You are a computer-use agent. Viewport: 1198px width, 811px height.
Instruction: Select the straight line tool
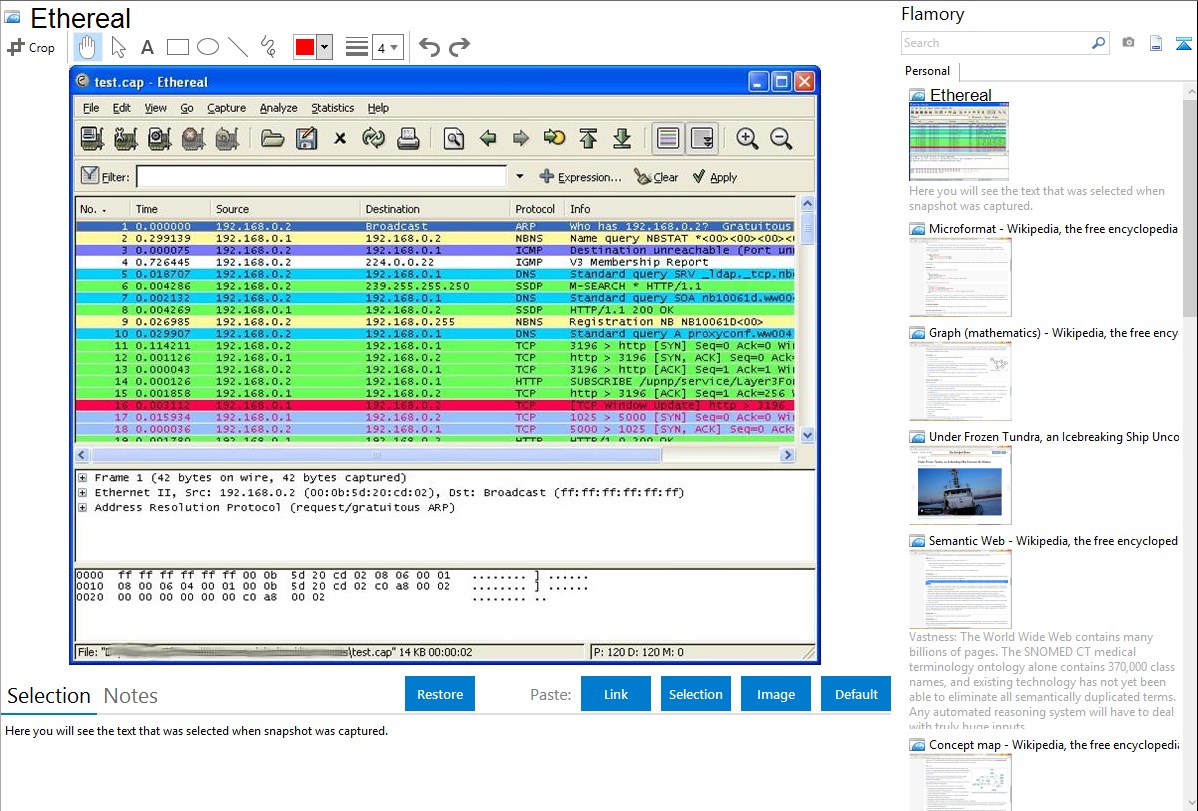(238, 47)
